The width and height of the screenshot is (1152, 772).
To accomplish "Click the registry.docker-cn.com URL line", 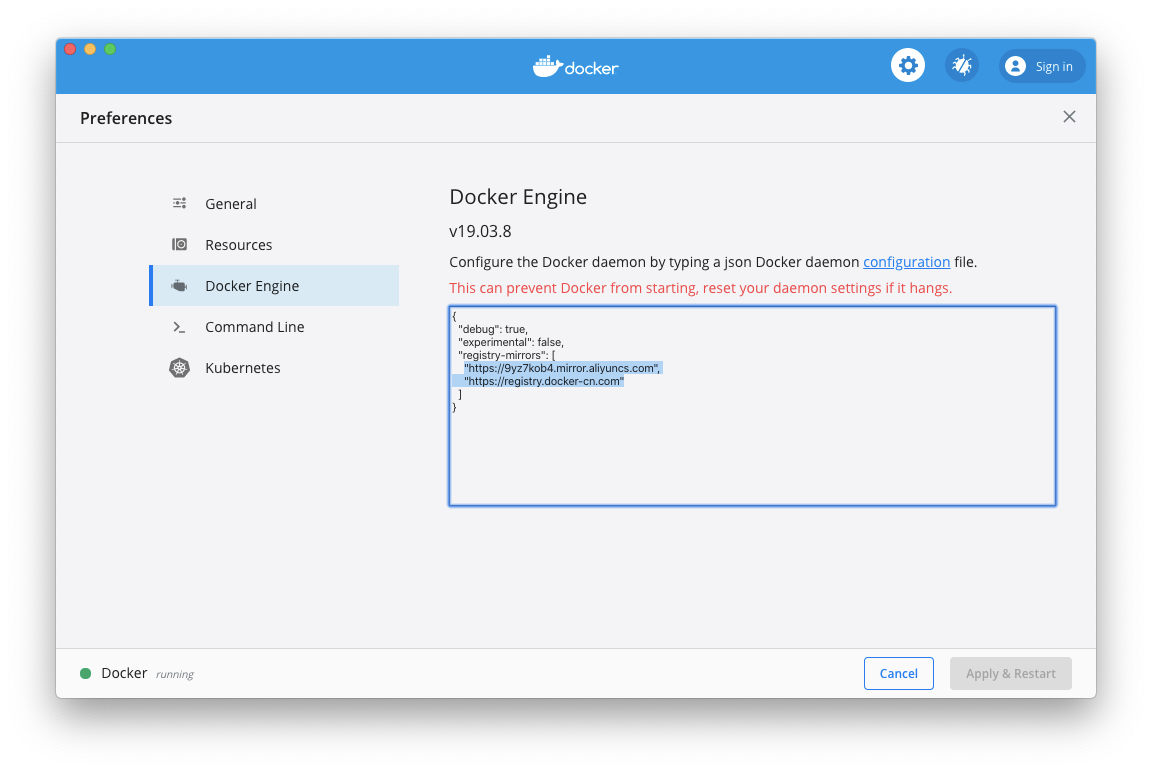I will [x=544, y=381].
